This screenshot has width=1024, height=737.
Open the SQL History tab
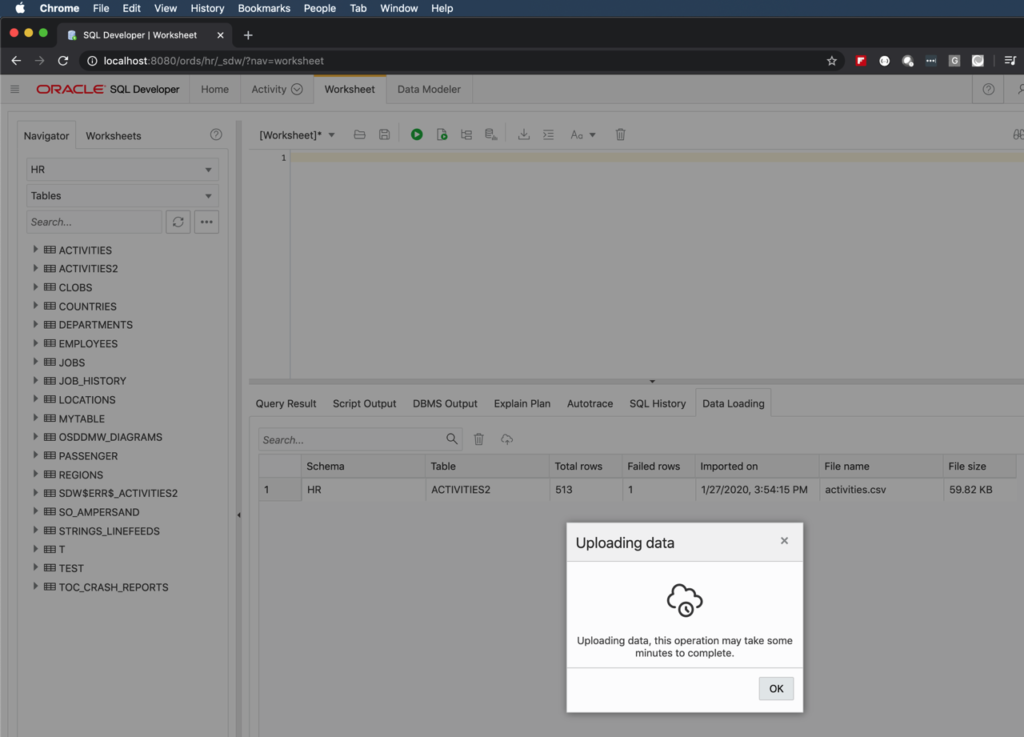(658, 403)
